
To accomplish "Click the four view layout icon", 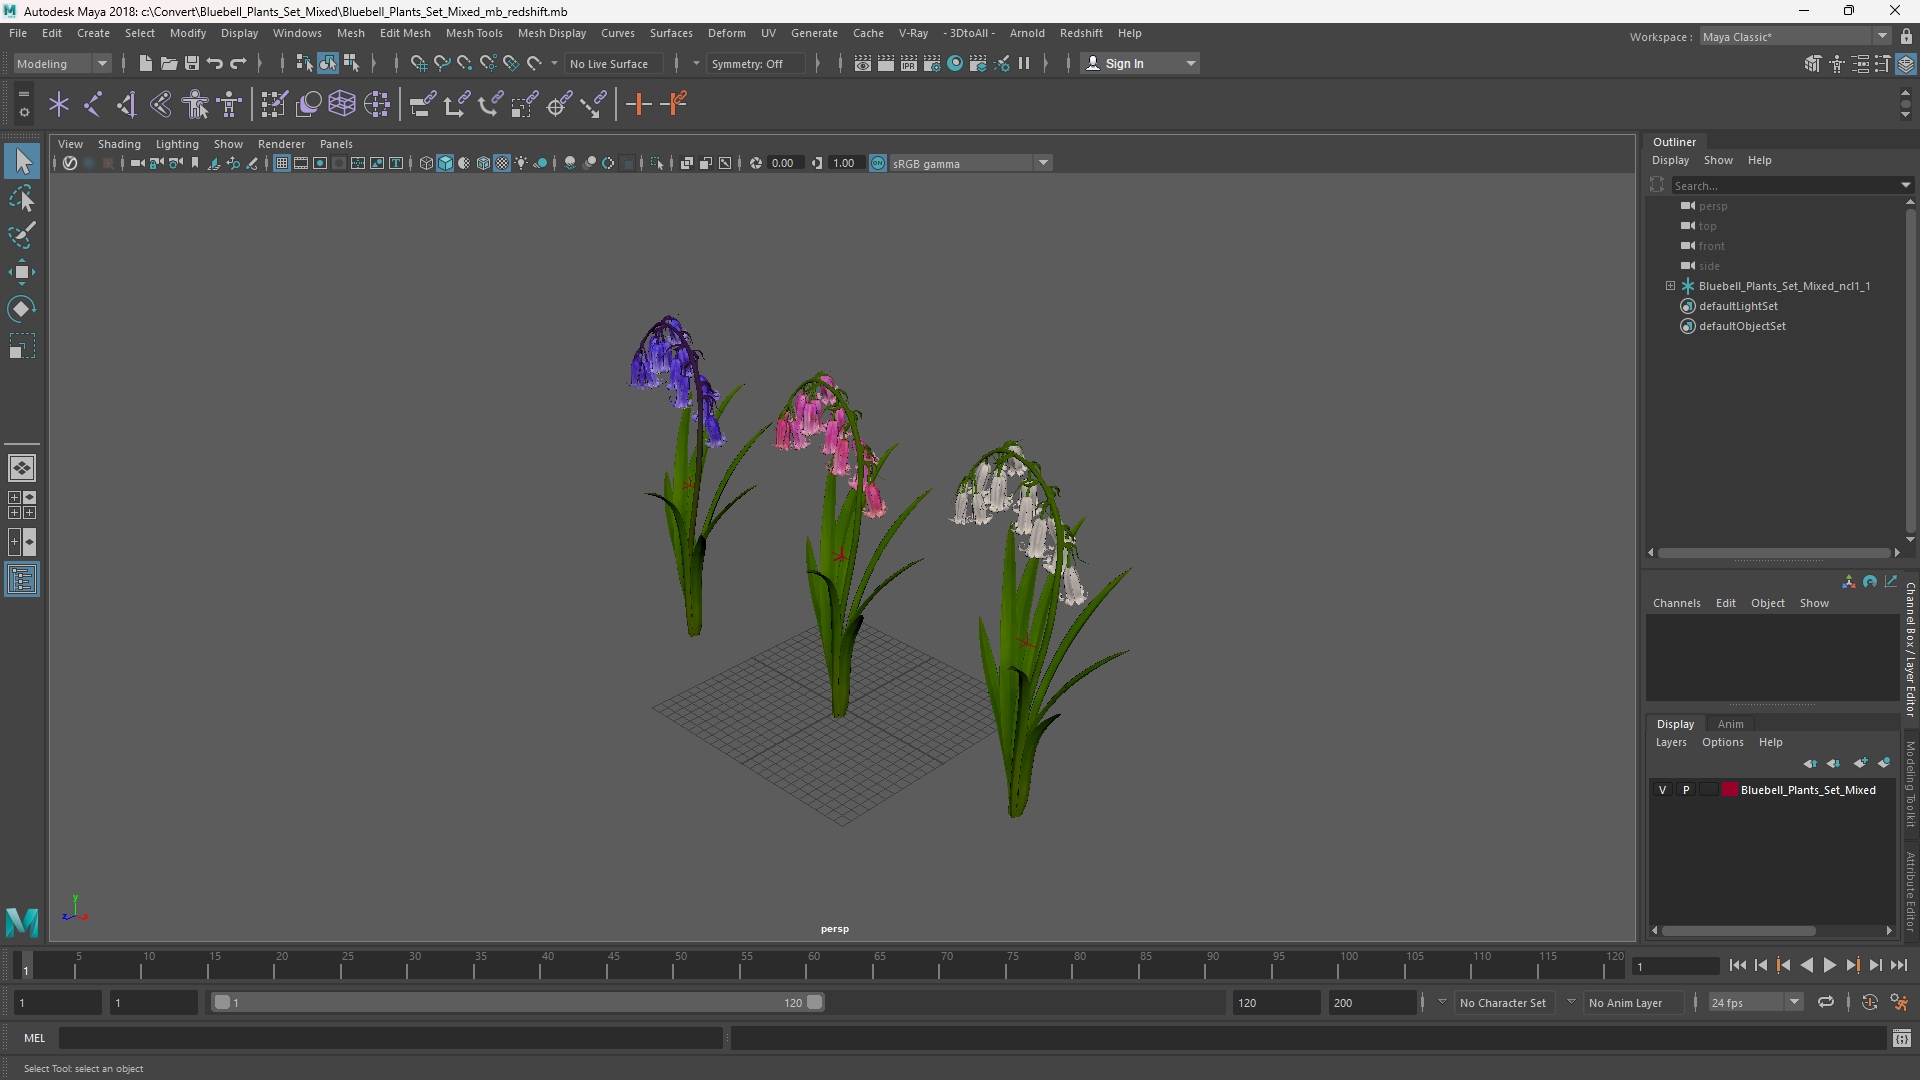I will tap(22, 505).
